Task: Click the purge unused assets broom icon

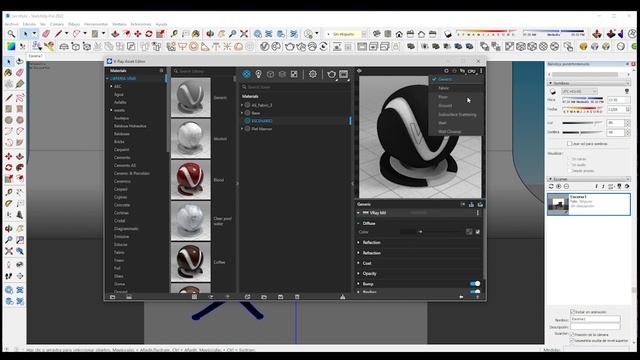Action: pos(342,297)
